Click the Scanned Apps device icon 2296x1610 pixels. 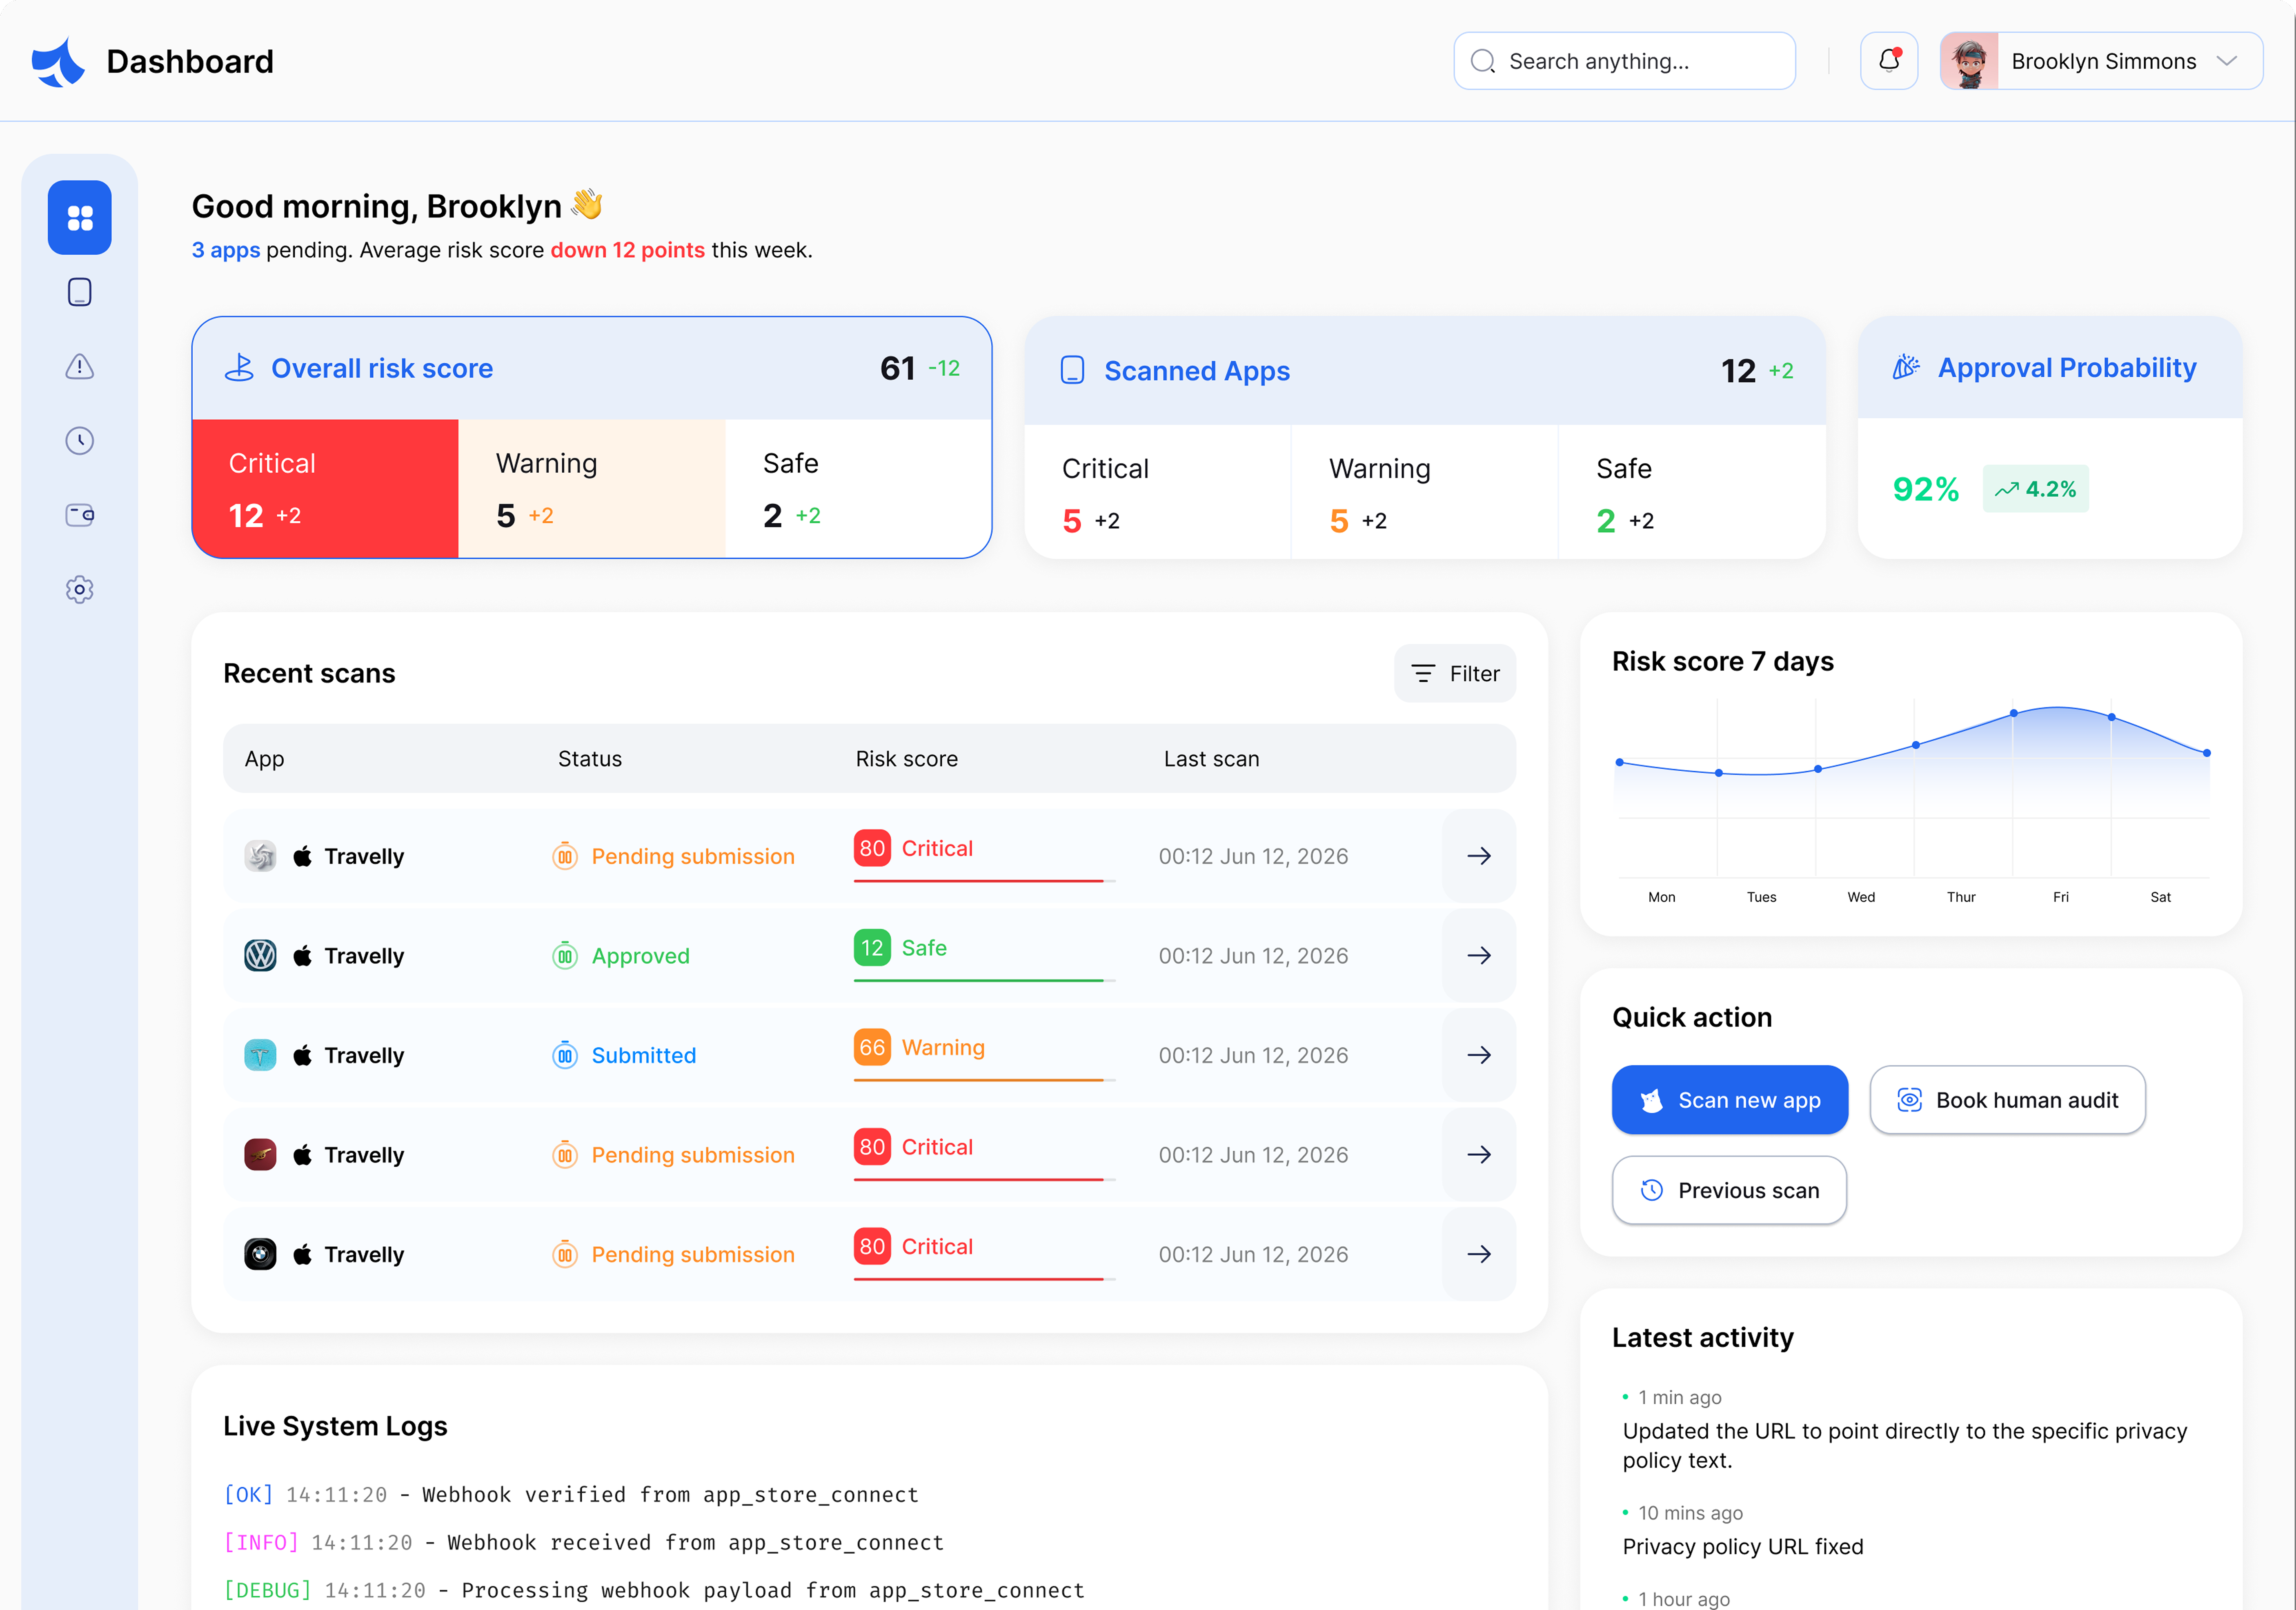pyautogui.click(x=1072, y=370)
